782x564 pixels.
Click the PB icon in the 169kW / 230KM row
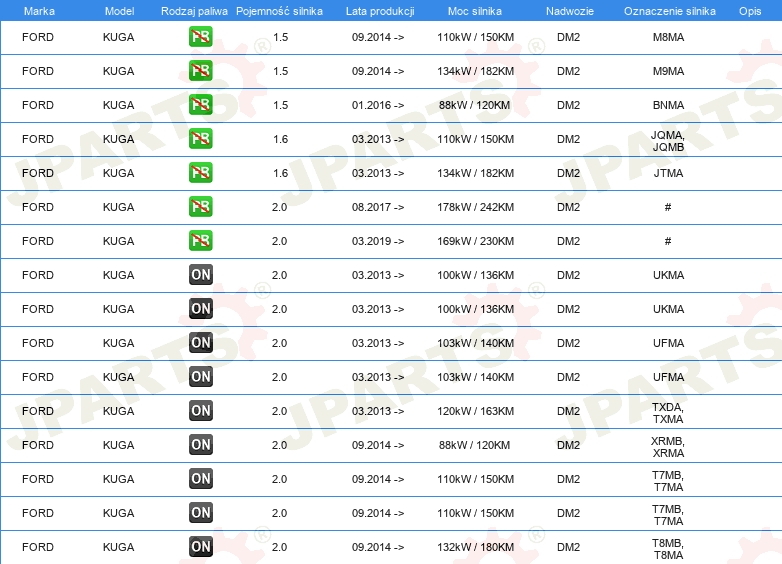coord(200,240)
